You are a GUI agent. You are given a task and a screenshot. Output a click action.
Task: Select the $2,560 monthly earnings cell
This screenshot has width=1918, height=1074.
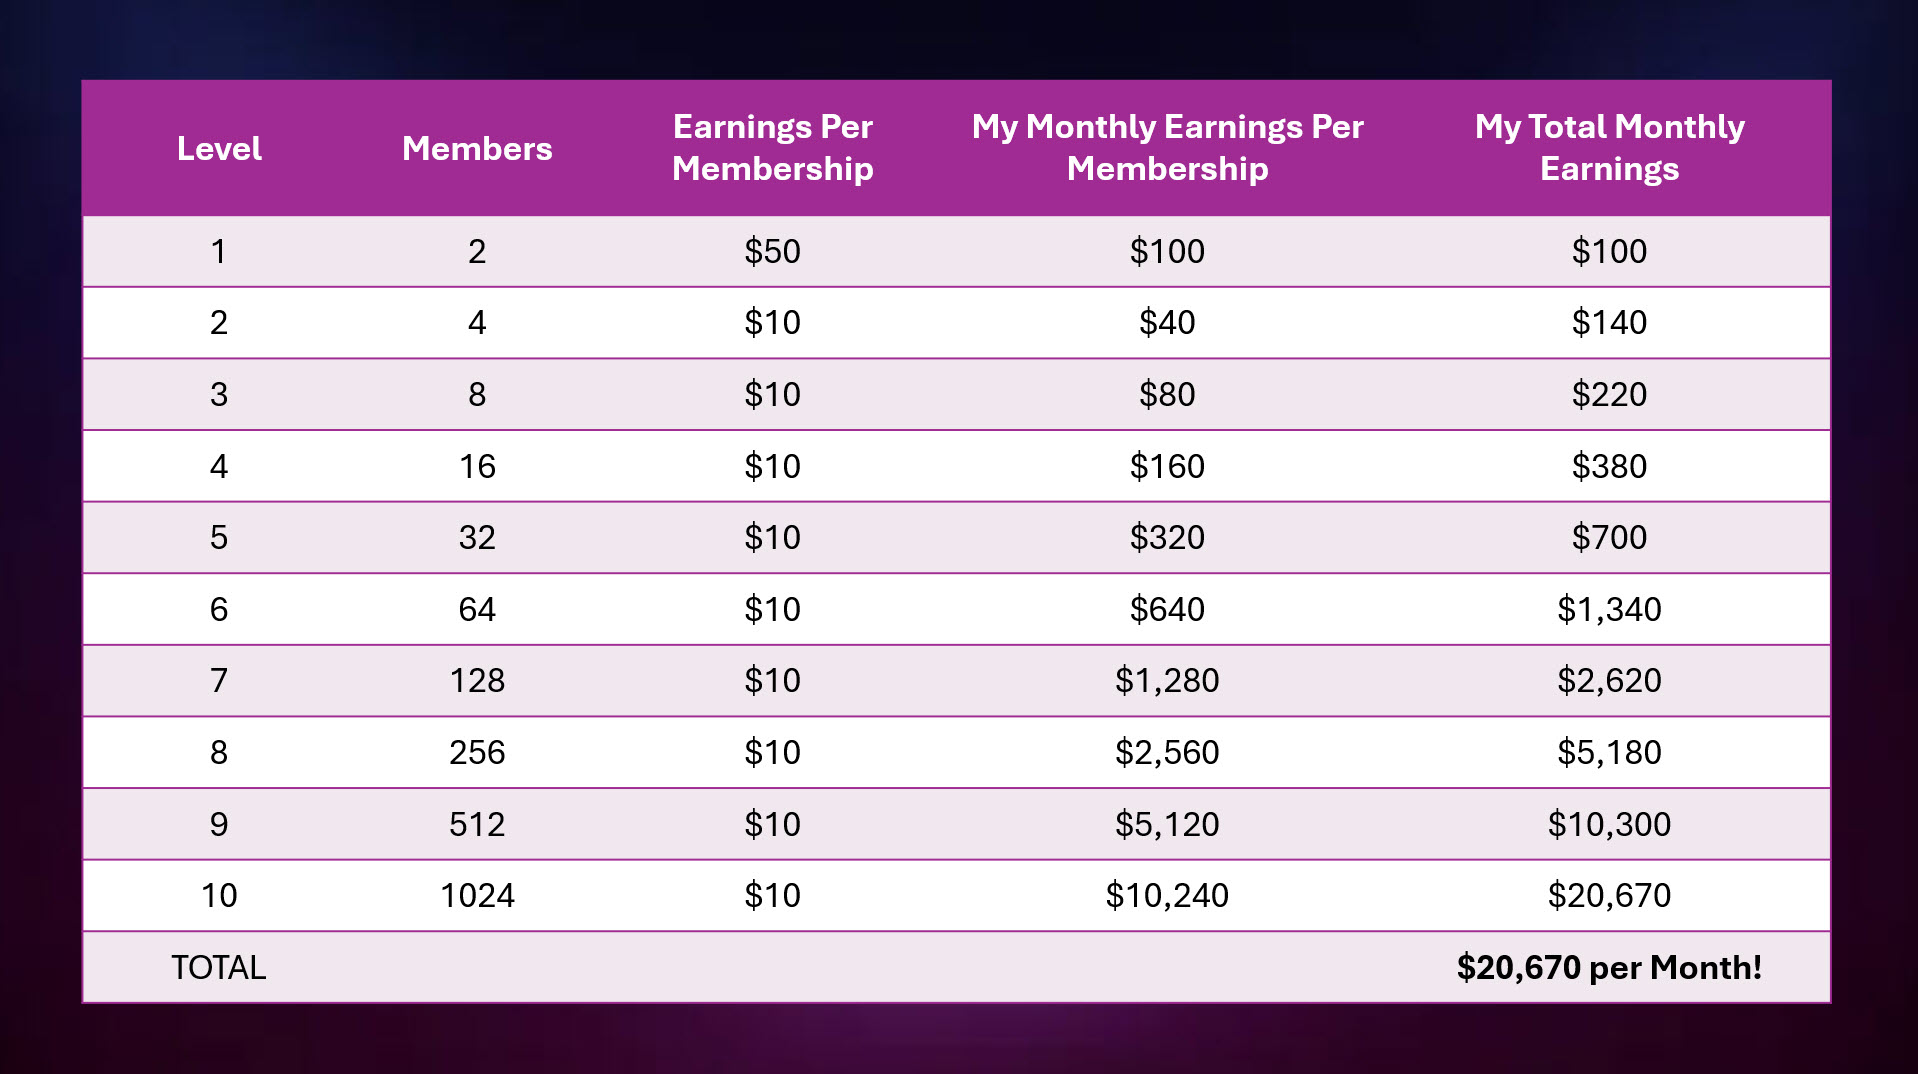point(1167,752)
